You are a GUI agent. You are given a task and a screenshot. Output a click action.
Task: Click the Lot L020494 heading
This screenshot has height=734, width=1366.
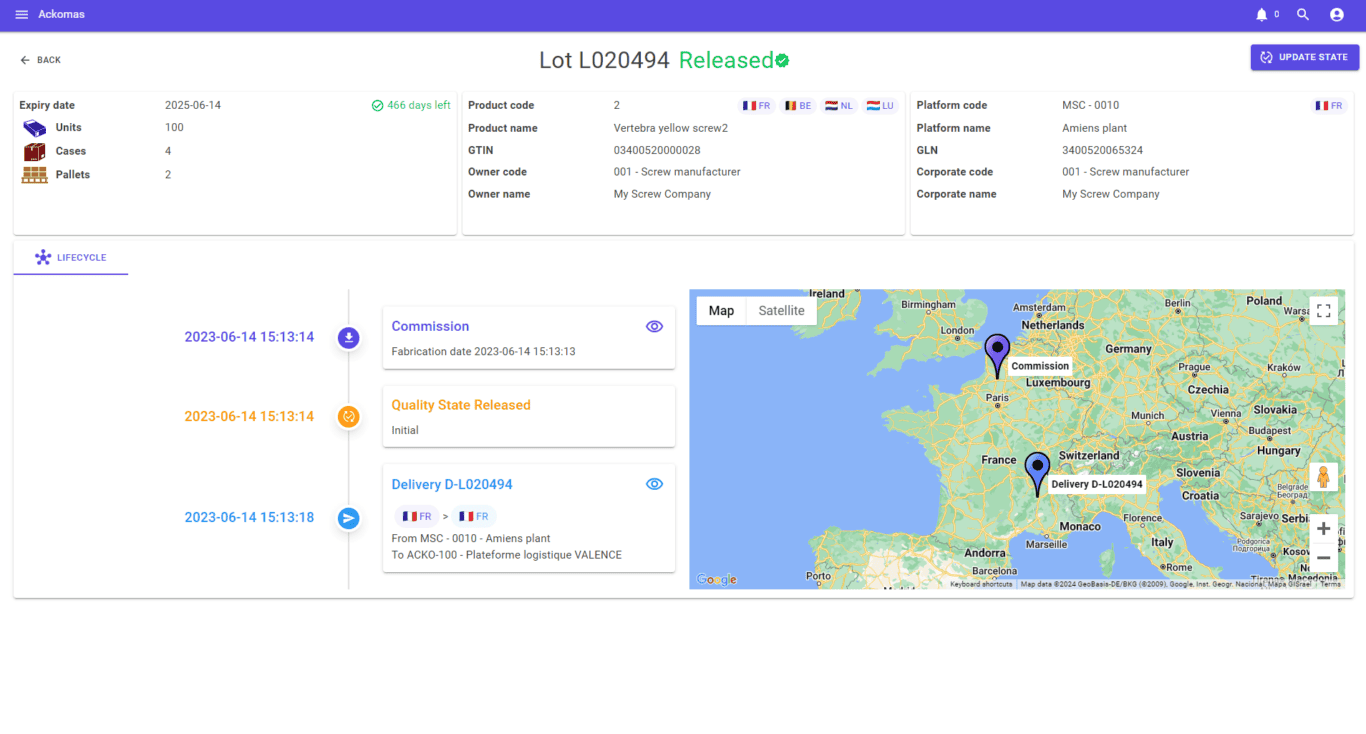pos(604,60)
